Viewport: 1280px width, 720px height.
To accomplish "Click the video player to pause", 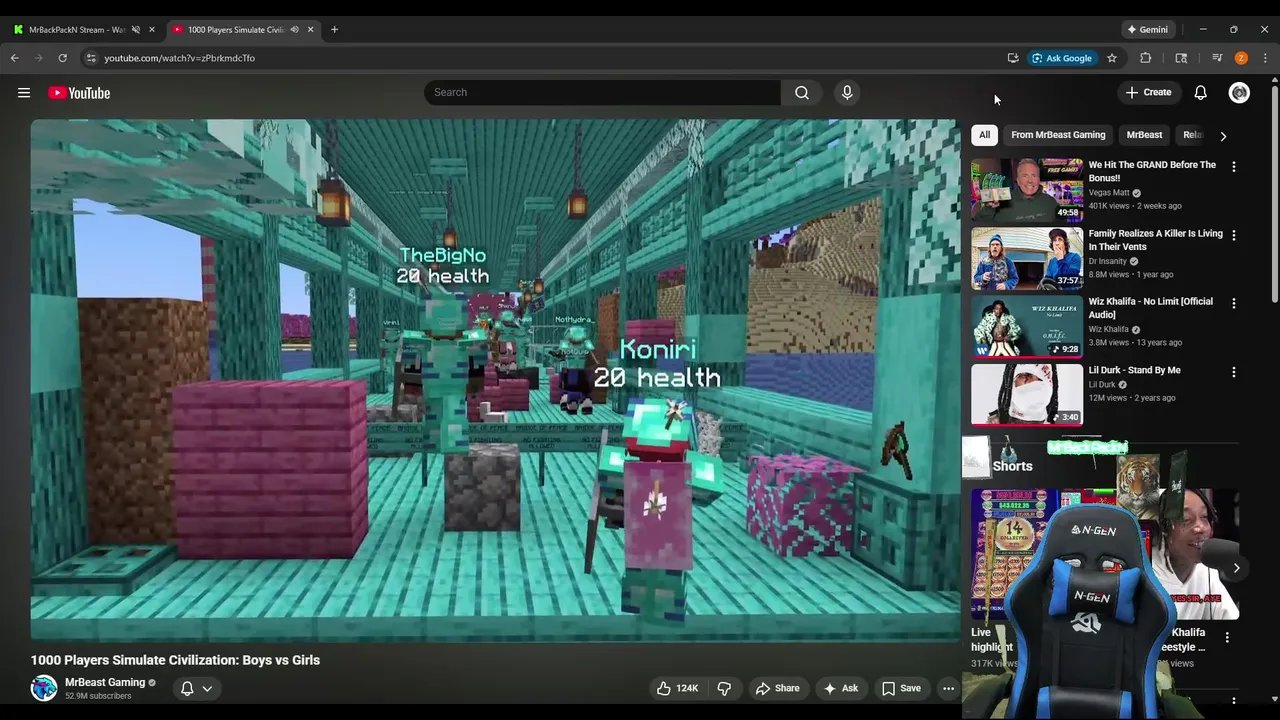I will pyautogui.click(x=494, y=380).
